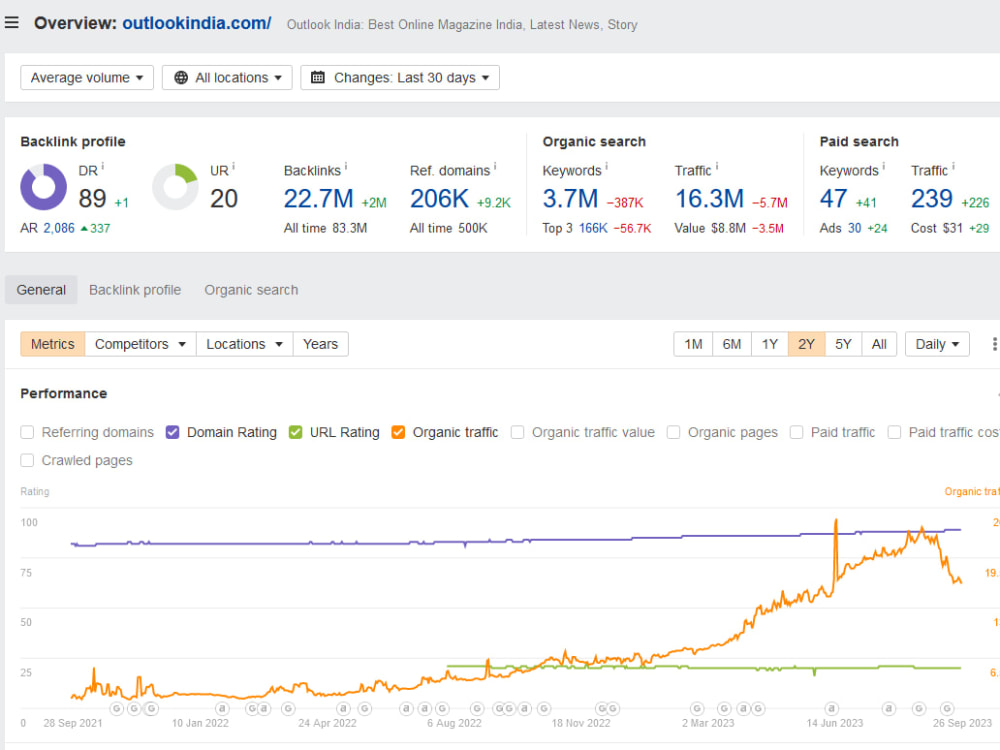Image resolution: width=1000 pixels, height=750 pixels.
Task: Open the Average volume dropdown
Action: coord(87,78)
